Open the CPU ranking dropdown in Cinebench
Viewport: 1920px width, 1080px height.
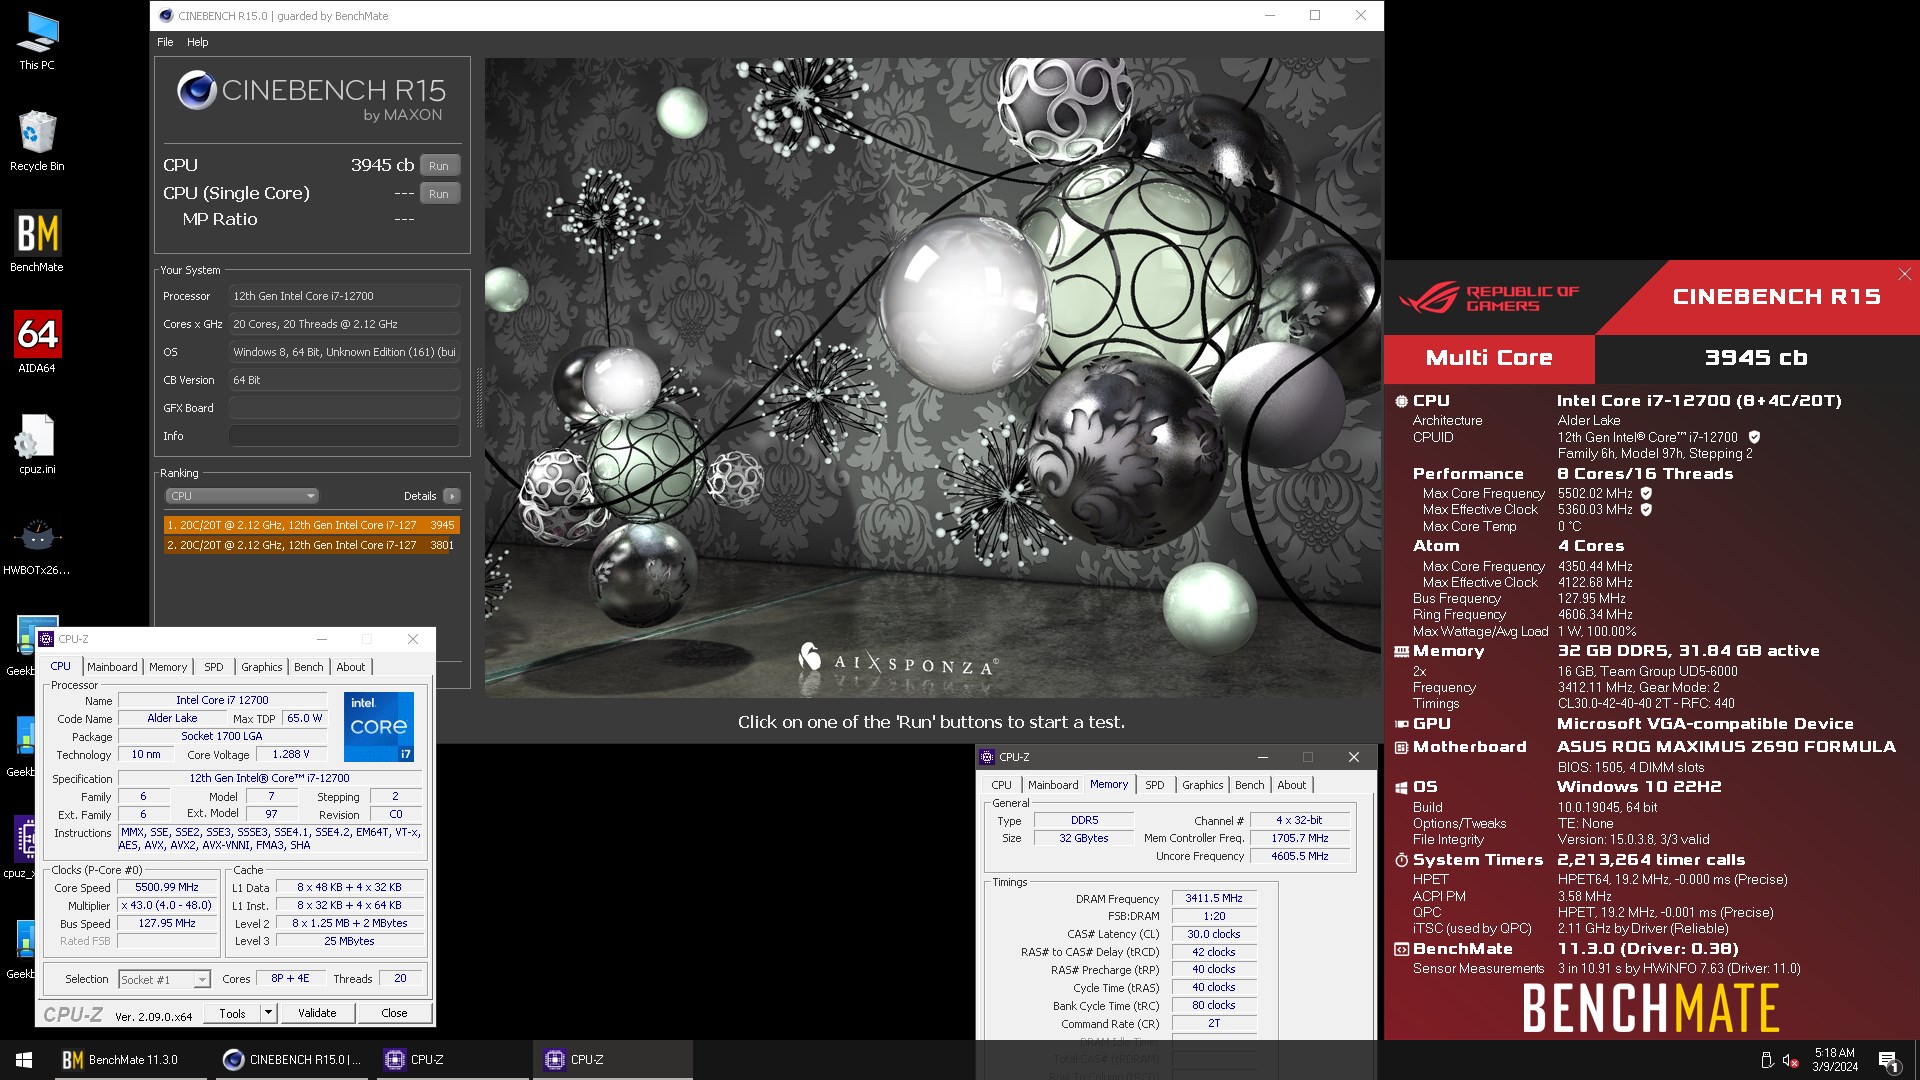(x=241, y=496)
